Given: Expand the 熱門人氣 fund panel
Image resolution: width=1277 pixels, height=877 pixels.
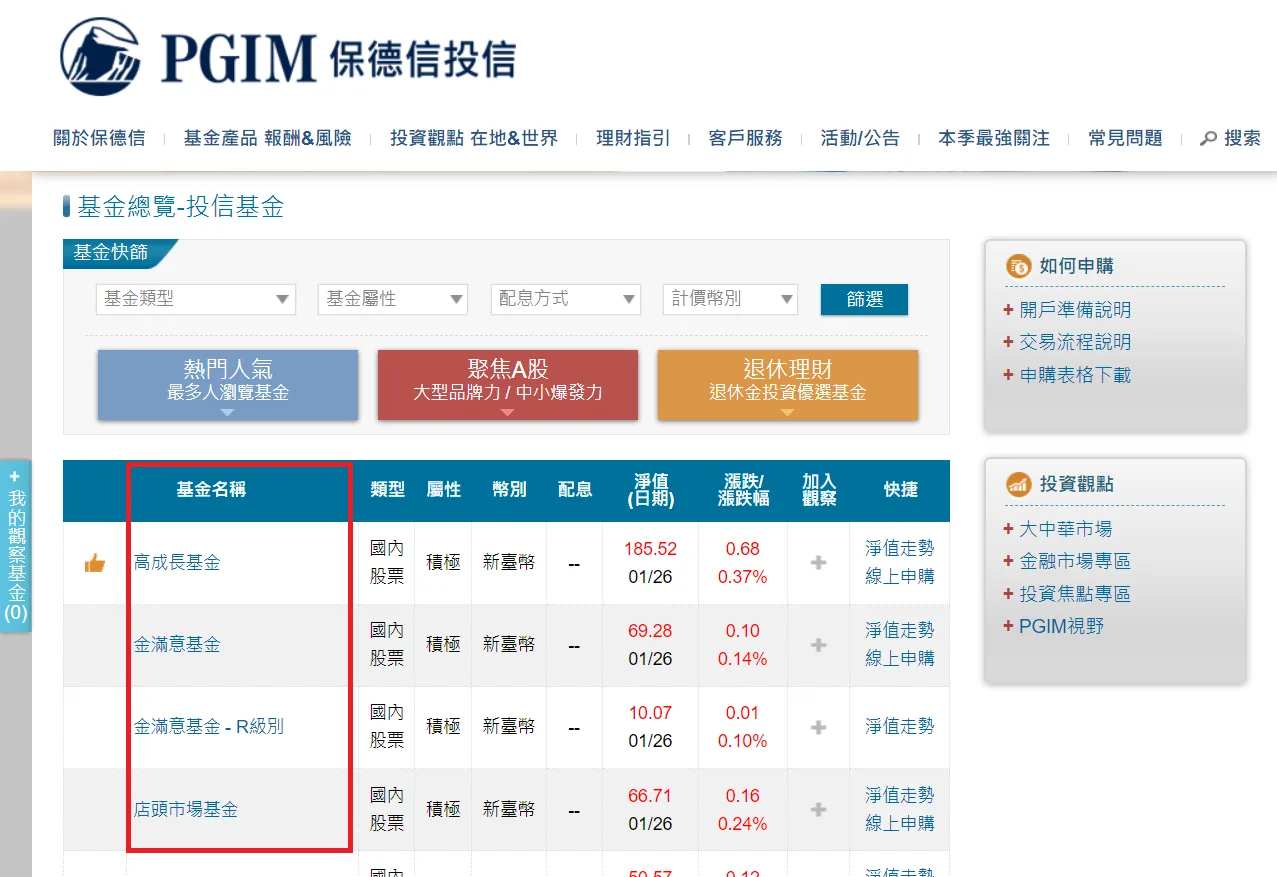Looking at the screenshot, I should 228,385.
